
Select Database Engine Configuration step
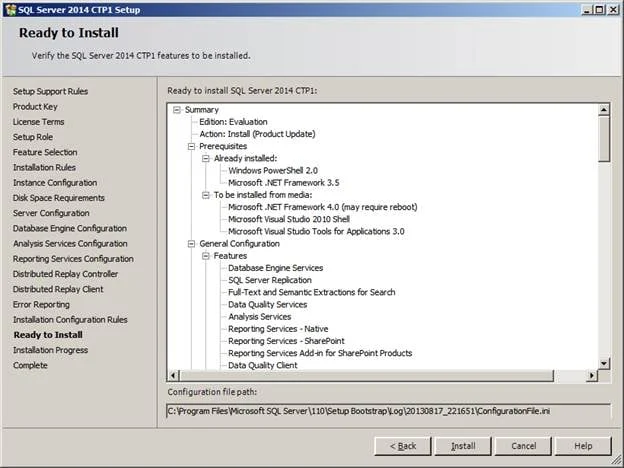[70, 228]
